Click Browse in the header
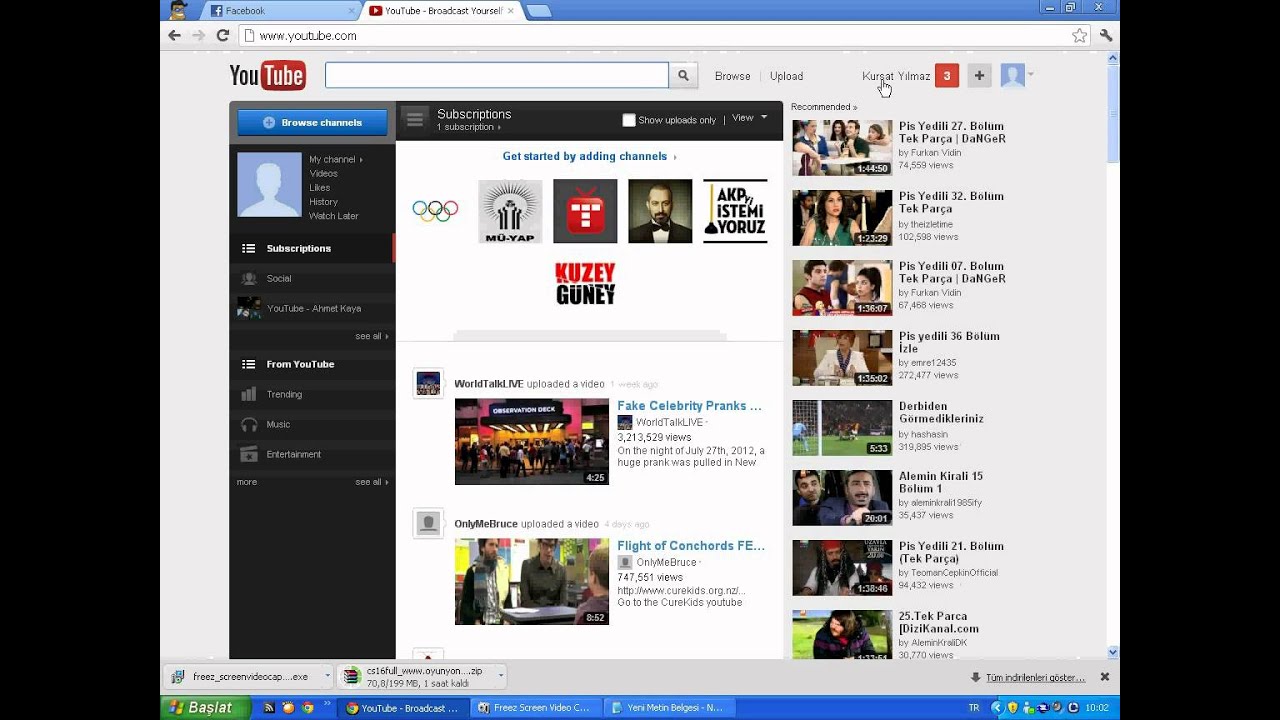1280x720 pixels. [x=732, y=76]
